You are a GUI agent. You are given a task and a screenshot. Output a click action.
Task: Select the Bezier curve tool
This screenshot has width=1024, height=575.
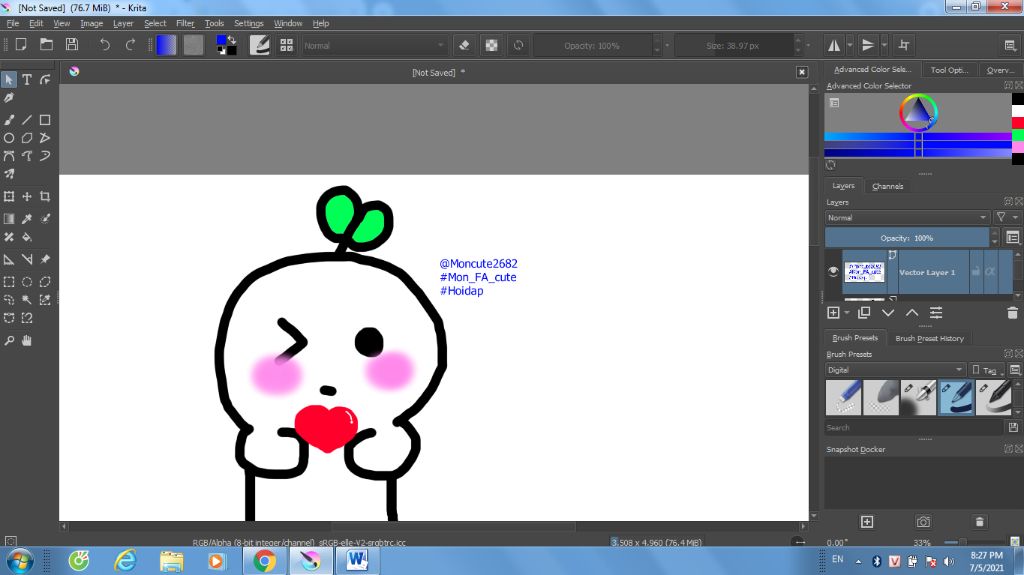click(9, 156)
